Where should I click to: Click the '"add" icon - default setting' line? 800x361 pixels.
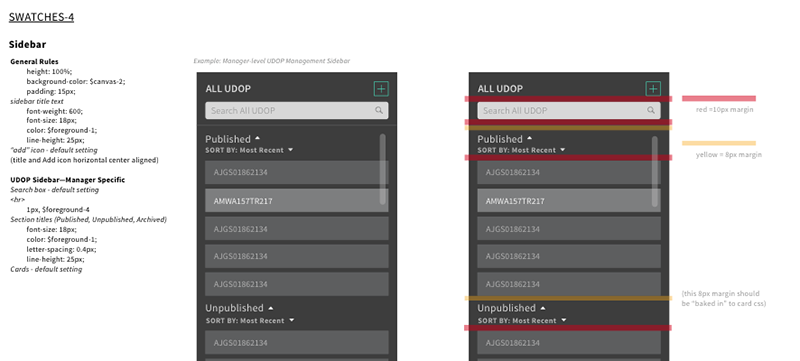point(54,150)
